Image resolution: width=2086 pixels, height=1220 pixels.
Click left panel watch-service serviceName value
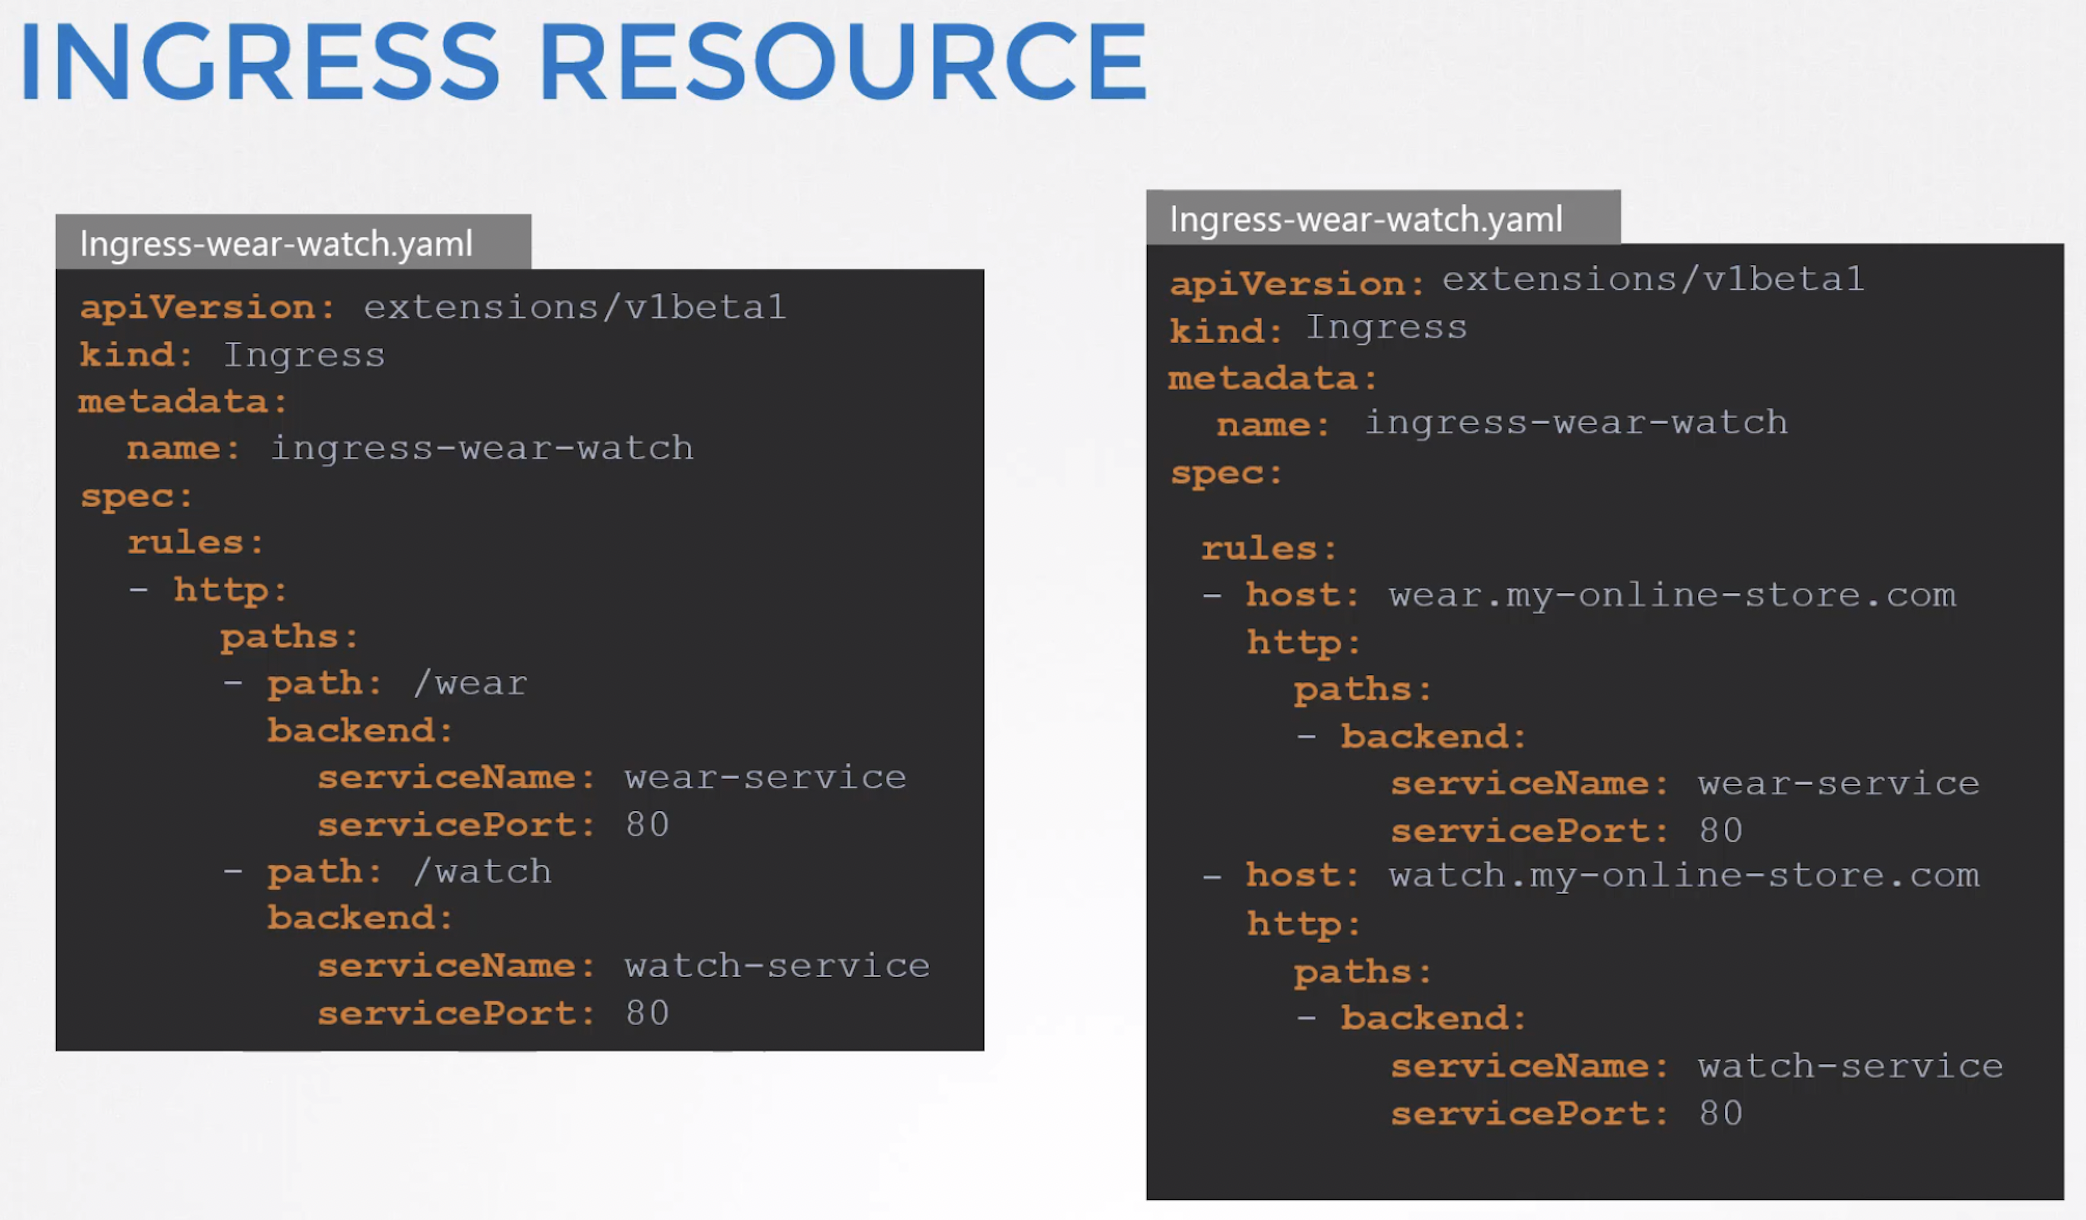pos(777,966)
